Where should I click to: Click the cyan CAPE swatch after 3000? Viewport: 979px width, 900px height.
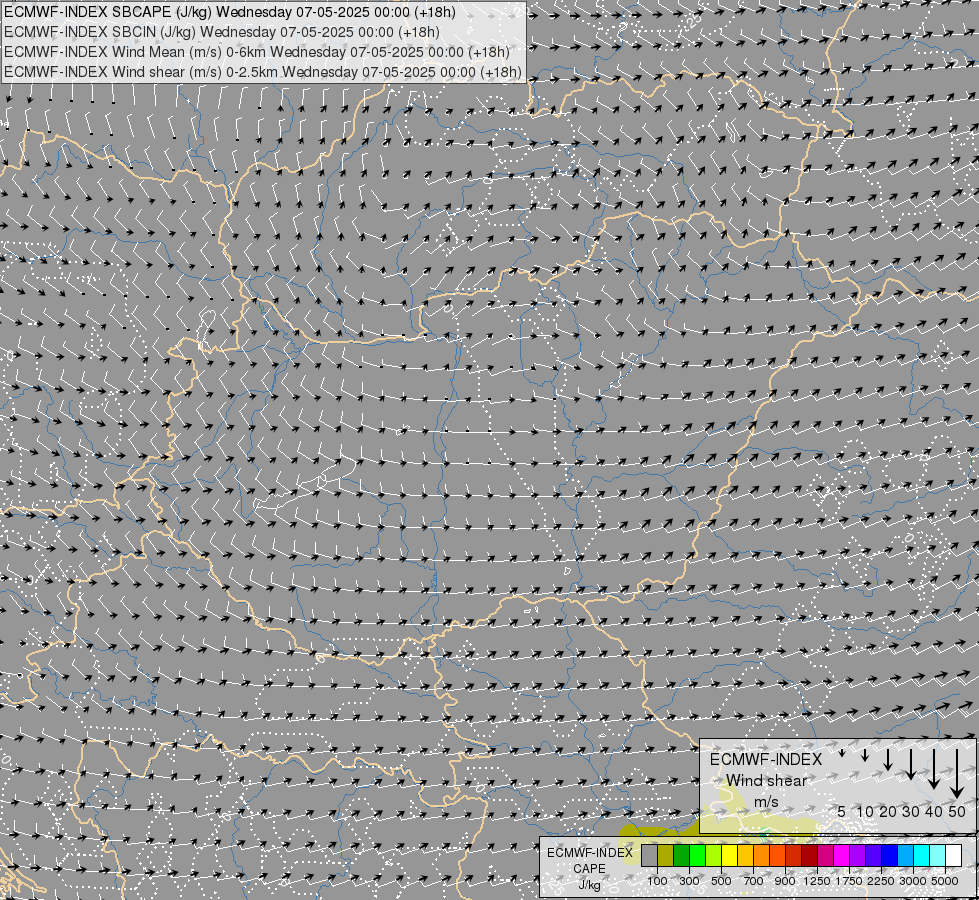(922, 855)
